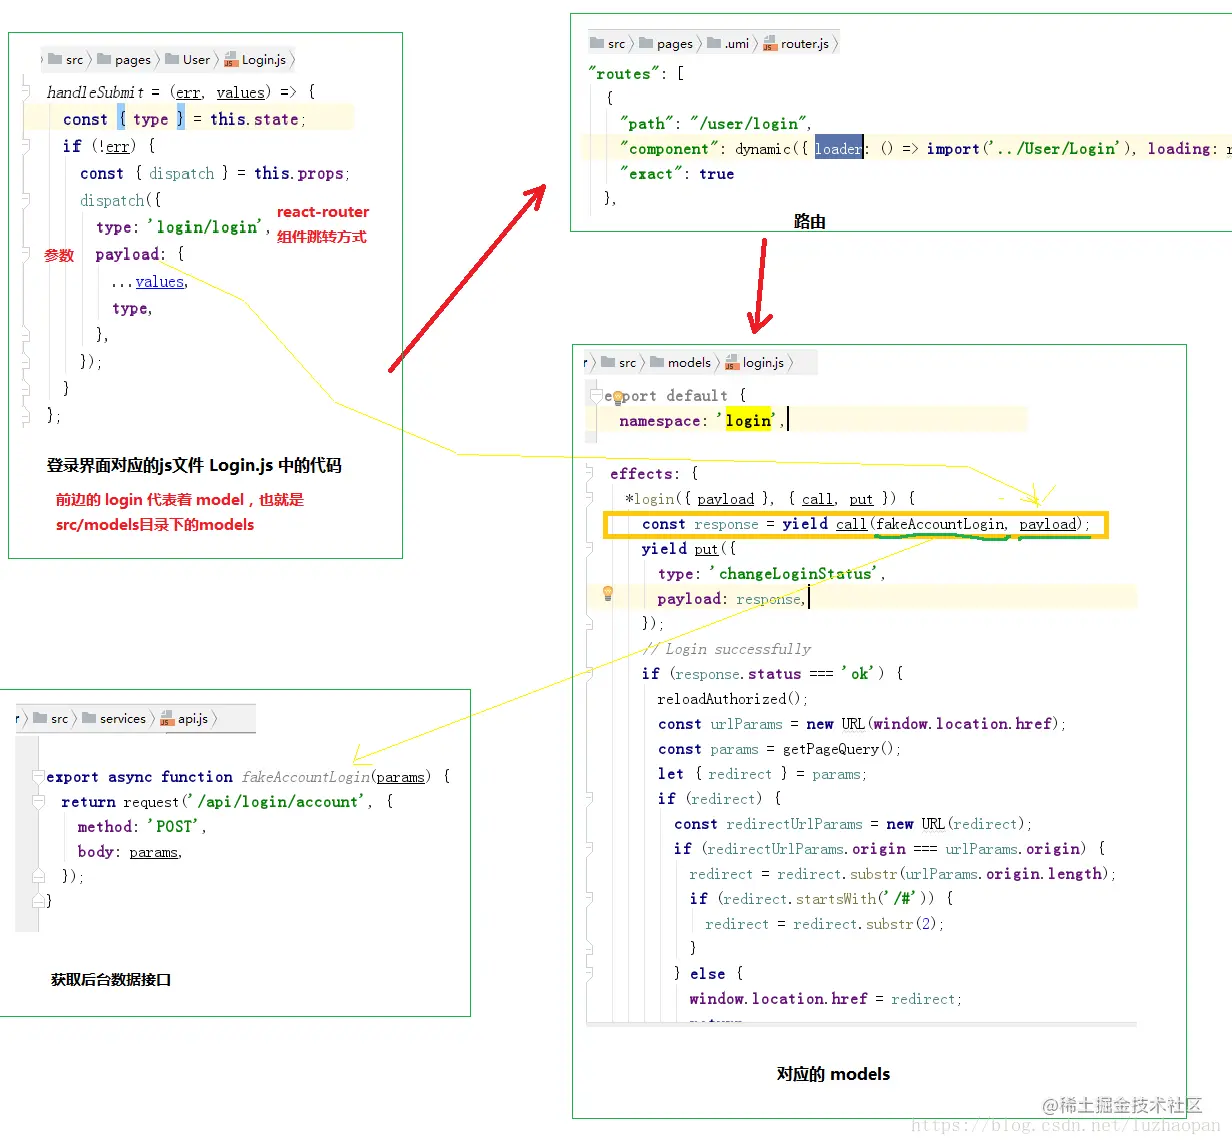The width and height of the screenshot is (1232, 1145).
Task: Click the src folder icon in the router.js breadcrumb
Action: pyautogui.click(x=597, y=43)
